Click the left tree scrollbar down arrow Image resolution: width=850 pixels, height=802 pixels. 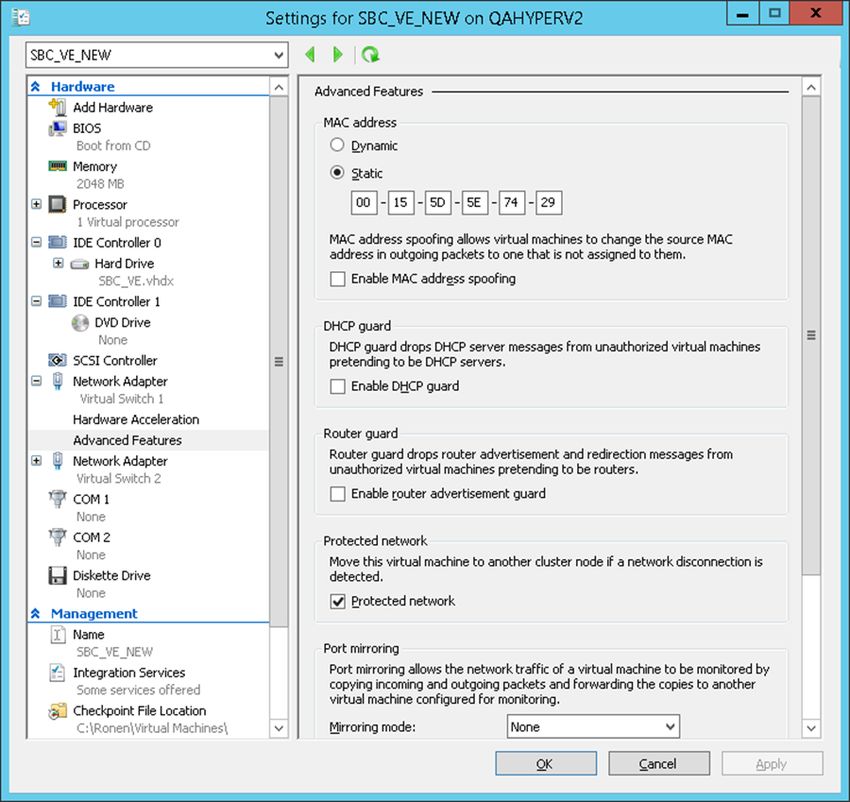279,728
